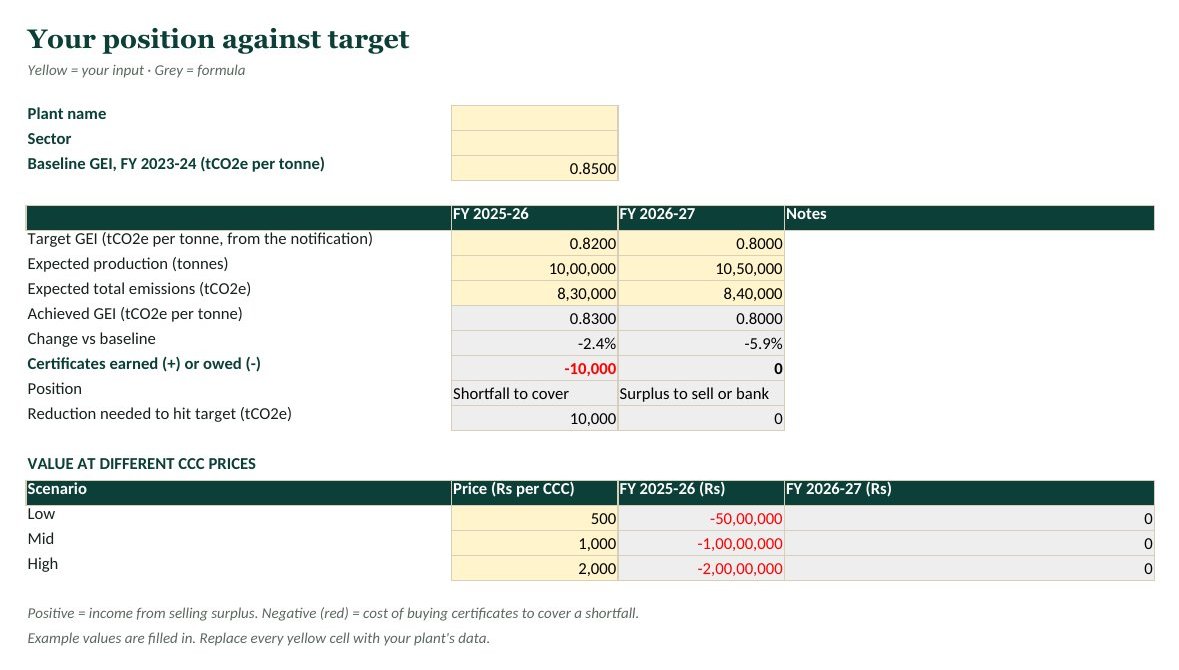1179x670 pixels.
Task: Click the empty Sector input cell
Action: tap(535, 143)
